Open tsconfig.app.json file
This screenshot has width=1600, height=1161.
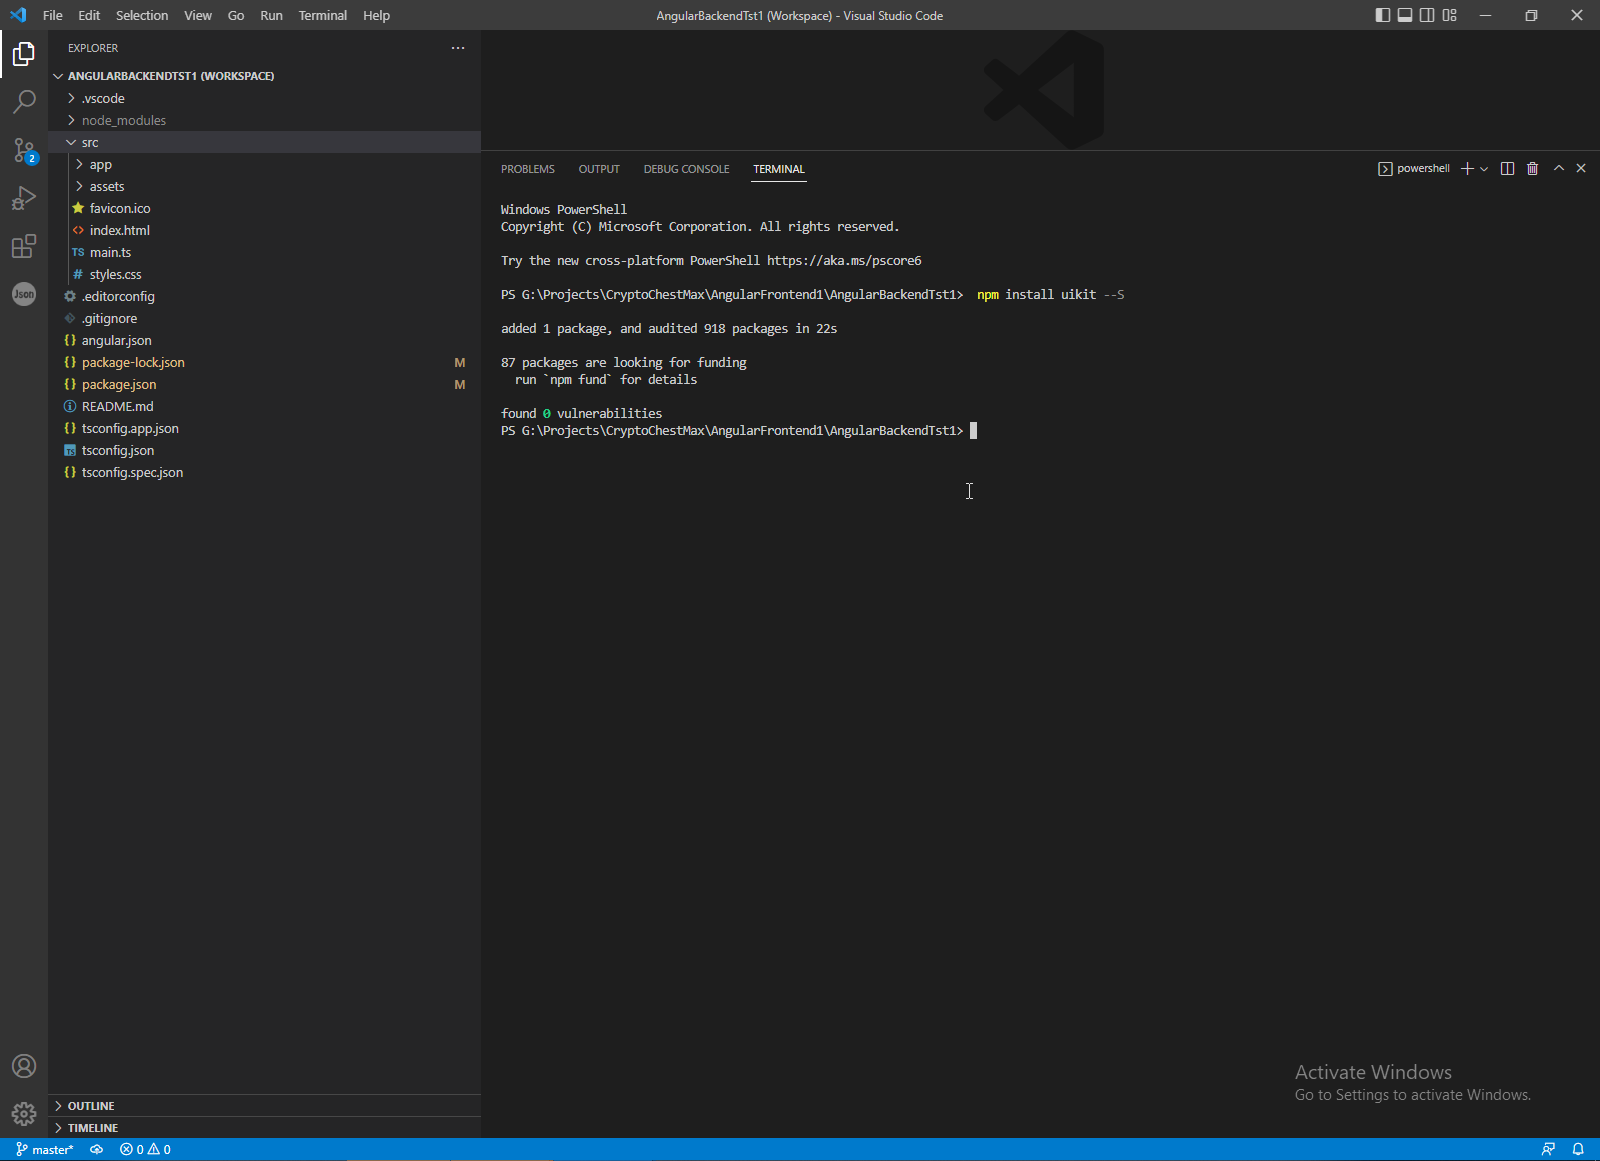(264, 428)
